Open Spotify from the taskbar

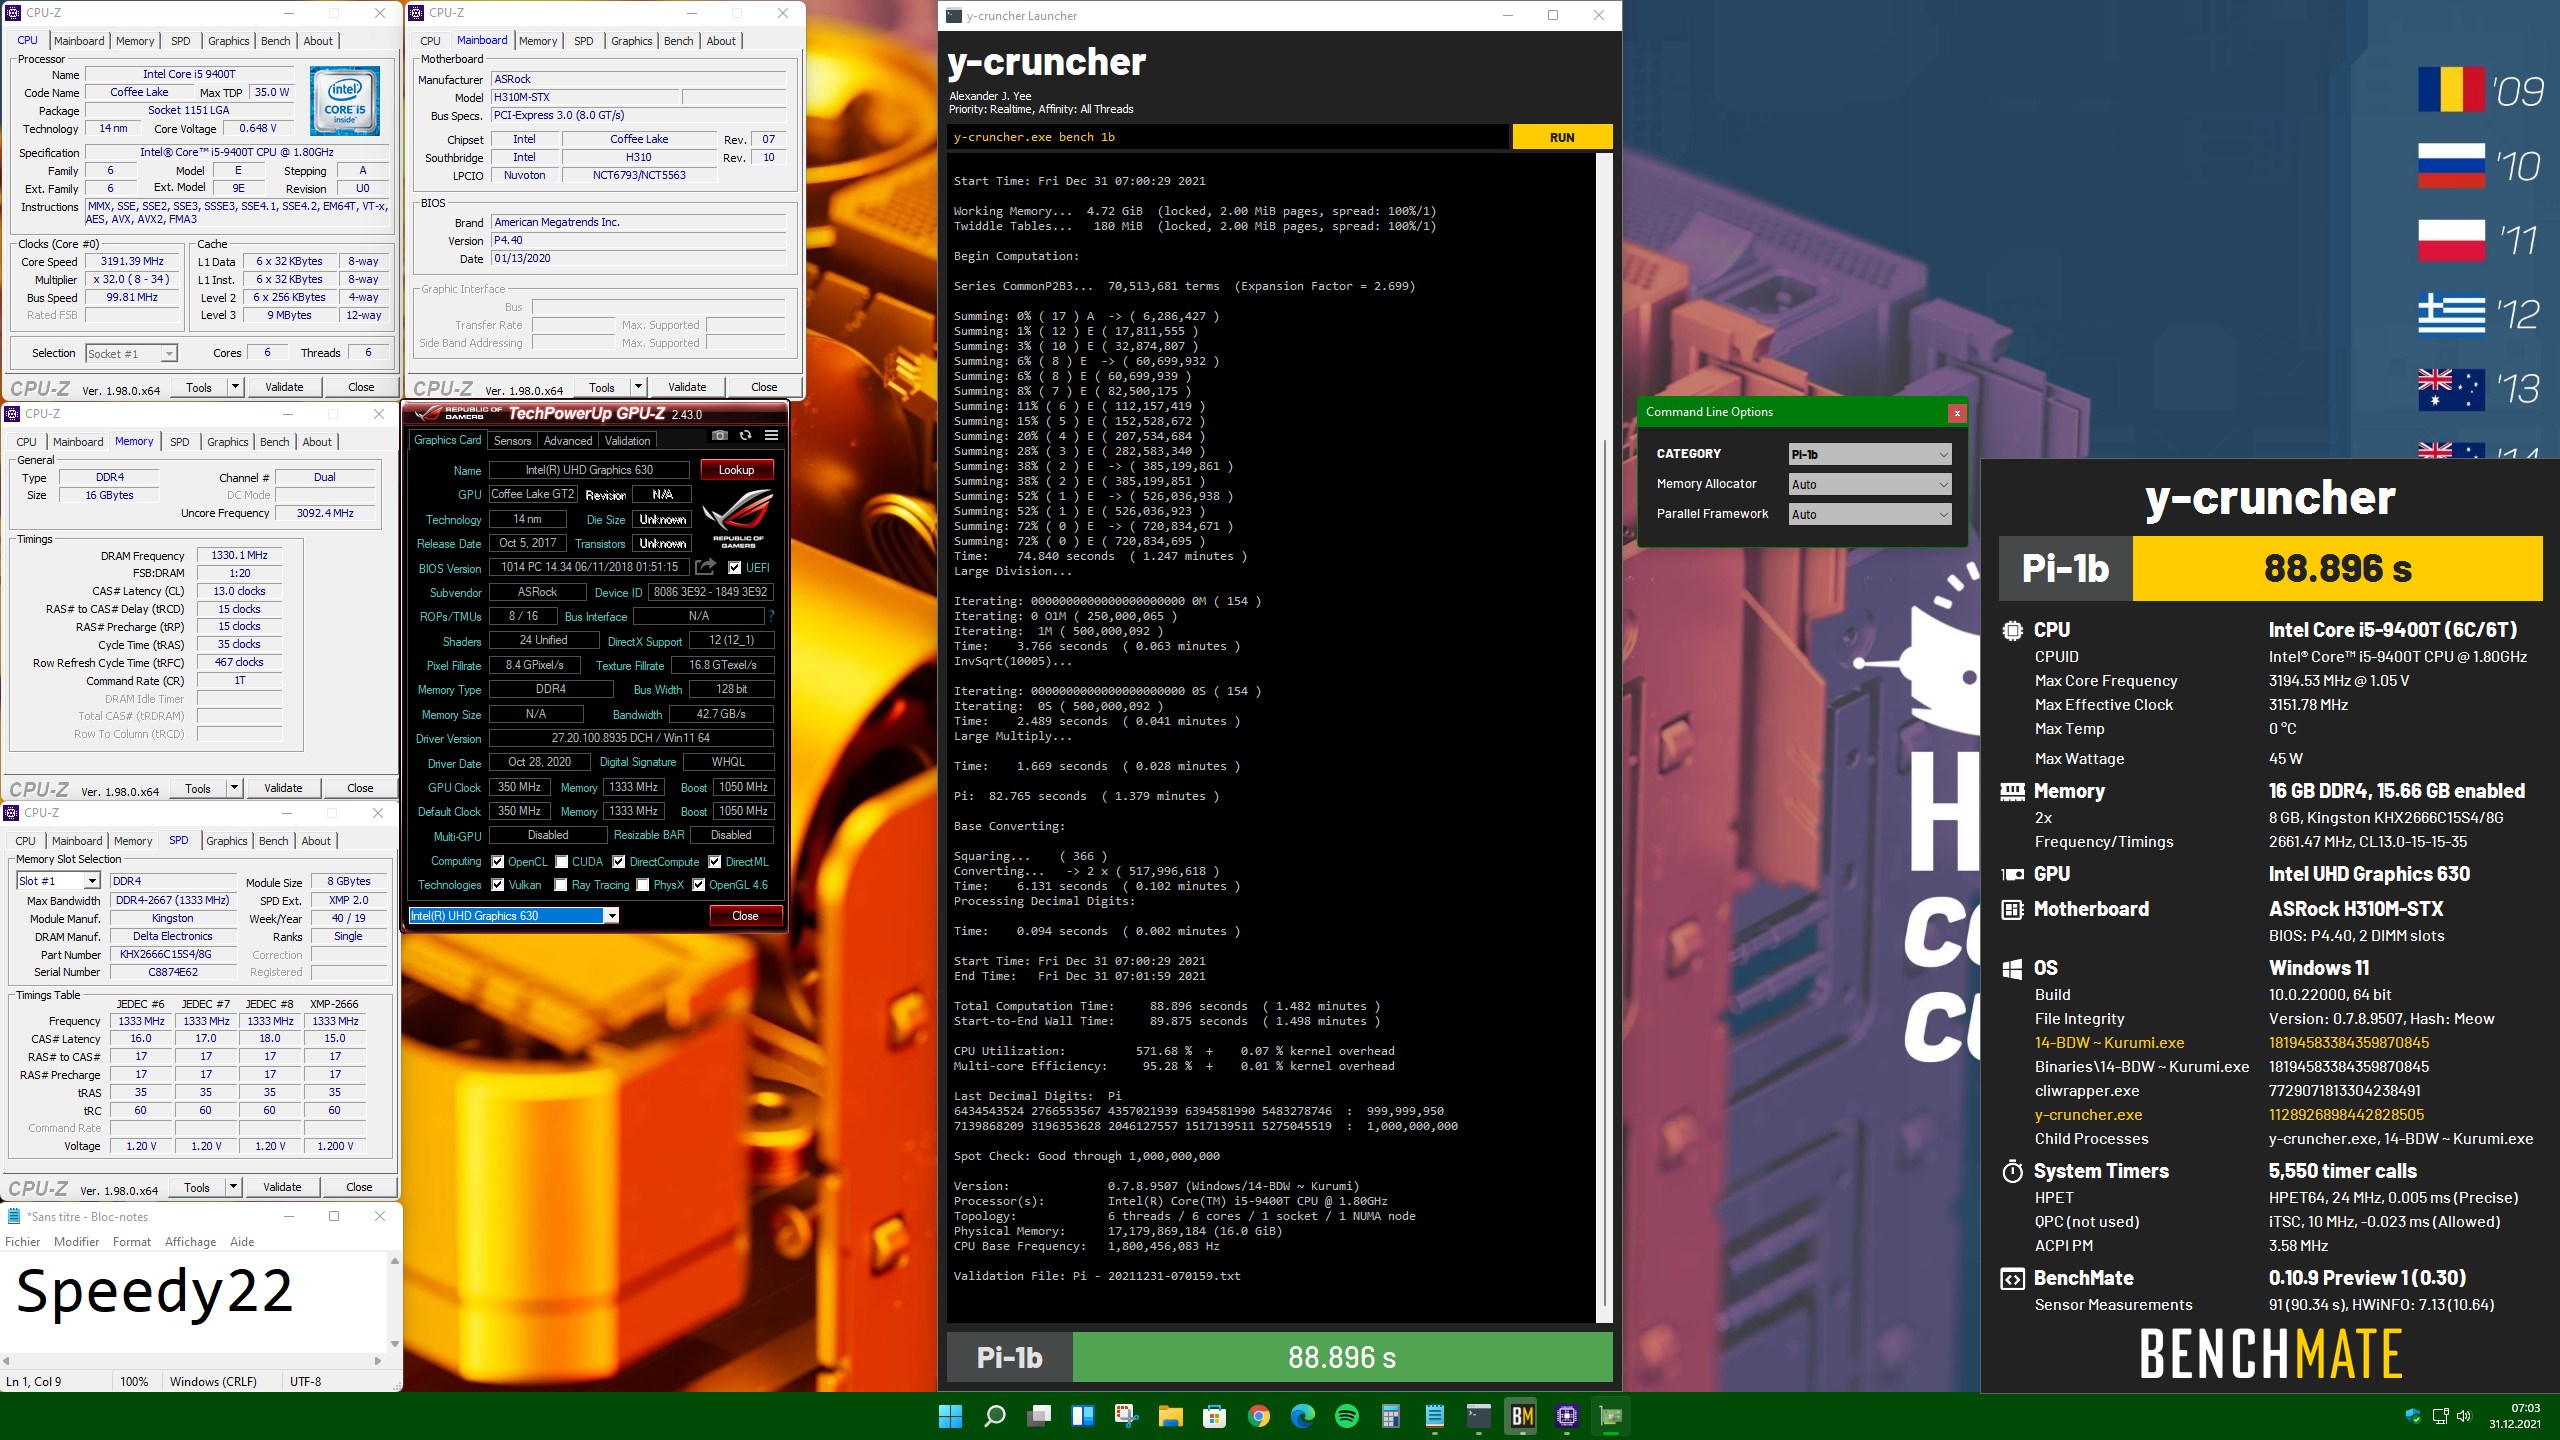1347,1416
